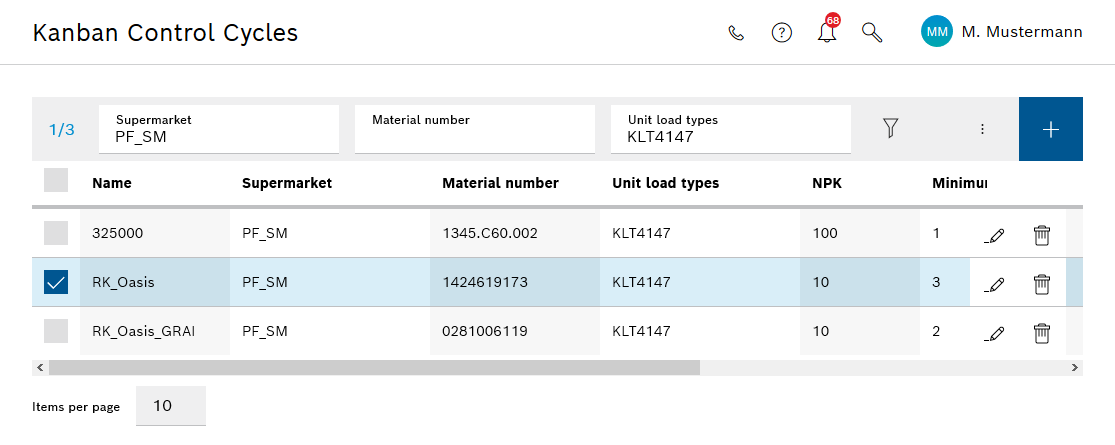
Task: Click the Material number filter field
Action: pos(475,129)
